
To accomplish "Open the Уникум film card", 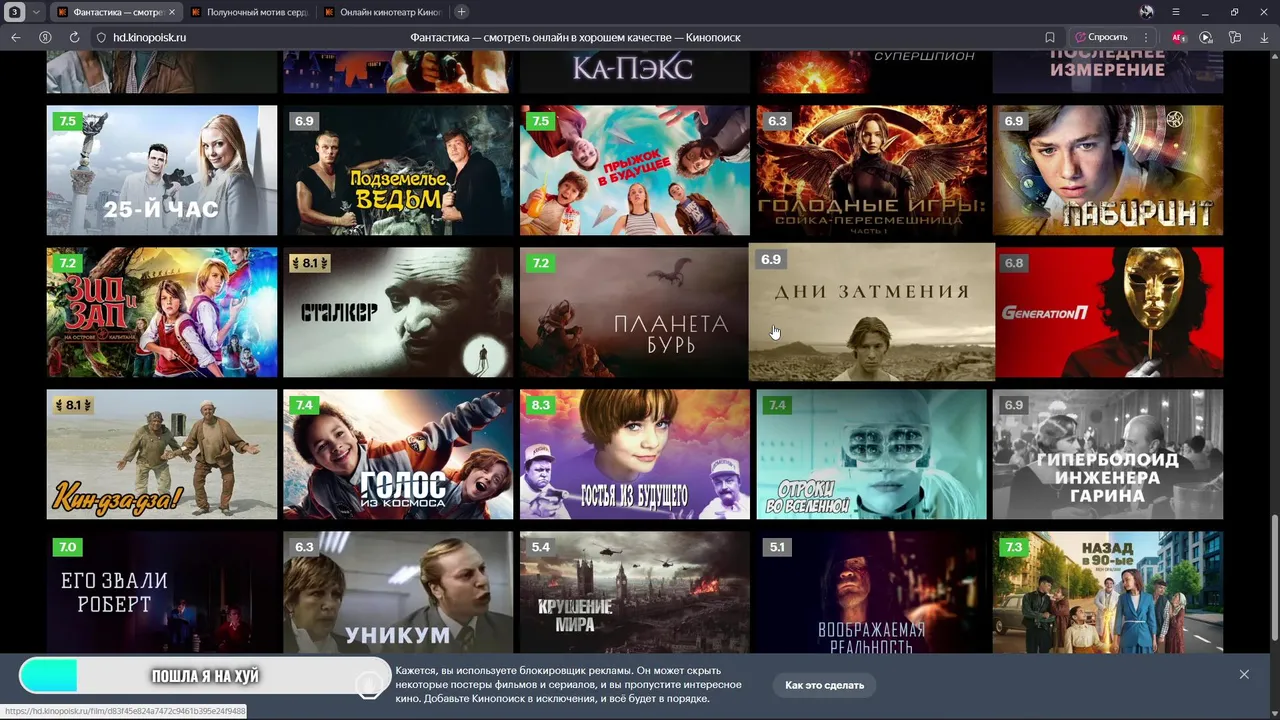I will tap(398, 592).
